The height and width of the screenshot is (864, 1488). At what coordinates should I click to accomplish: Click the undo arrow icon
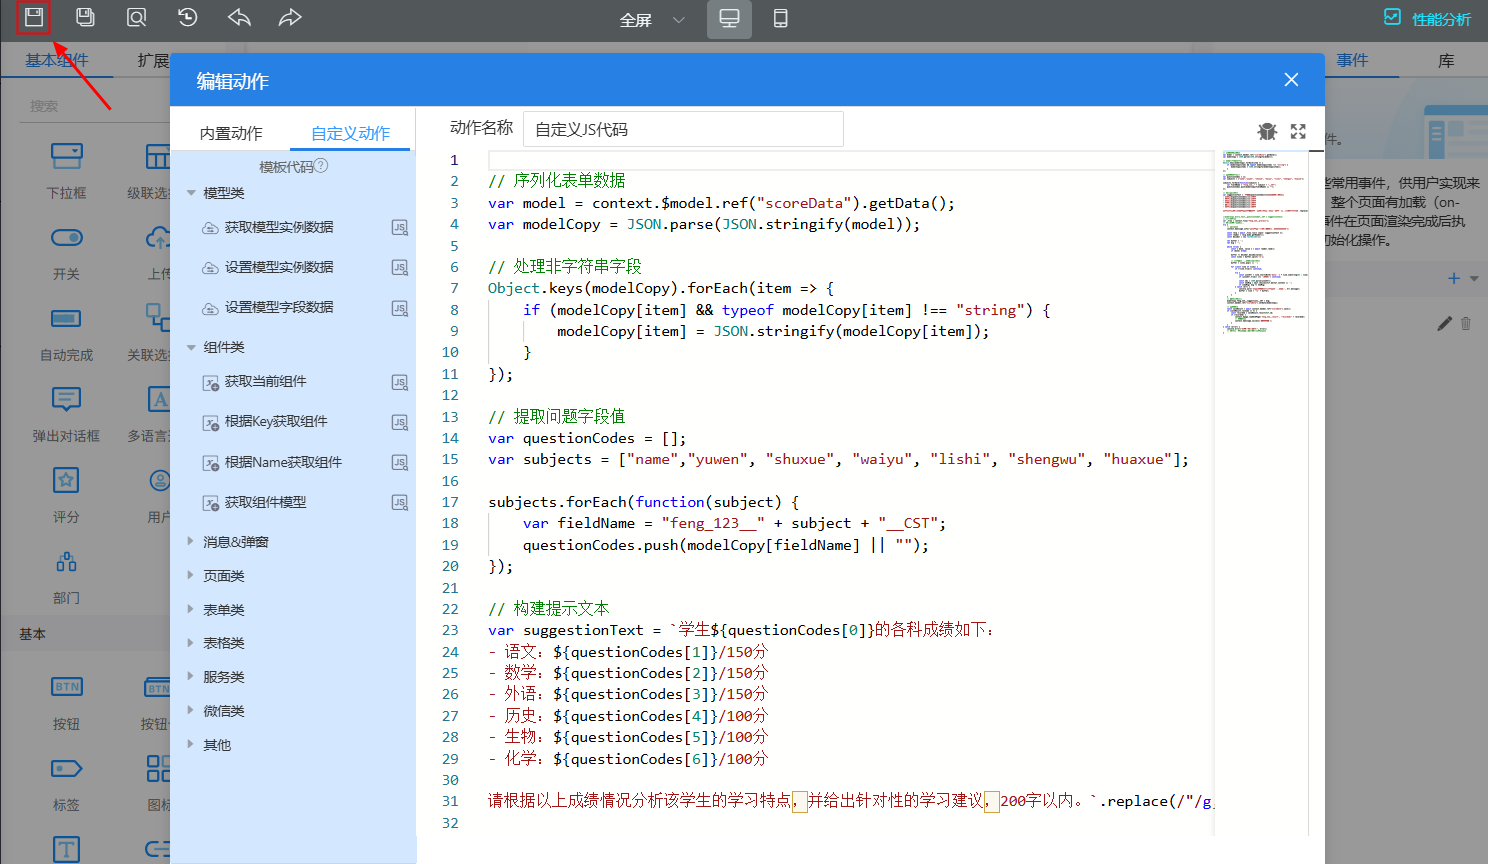coord(239,18)
